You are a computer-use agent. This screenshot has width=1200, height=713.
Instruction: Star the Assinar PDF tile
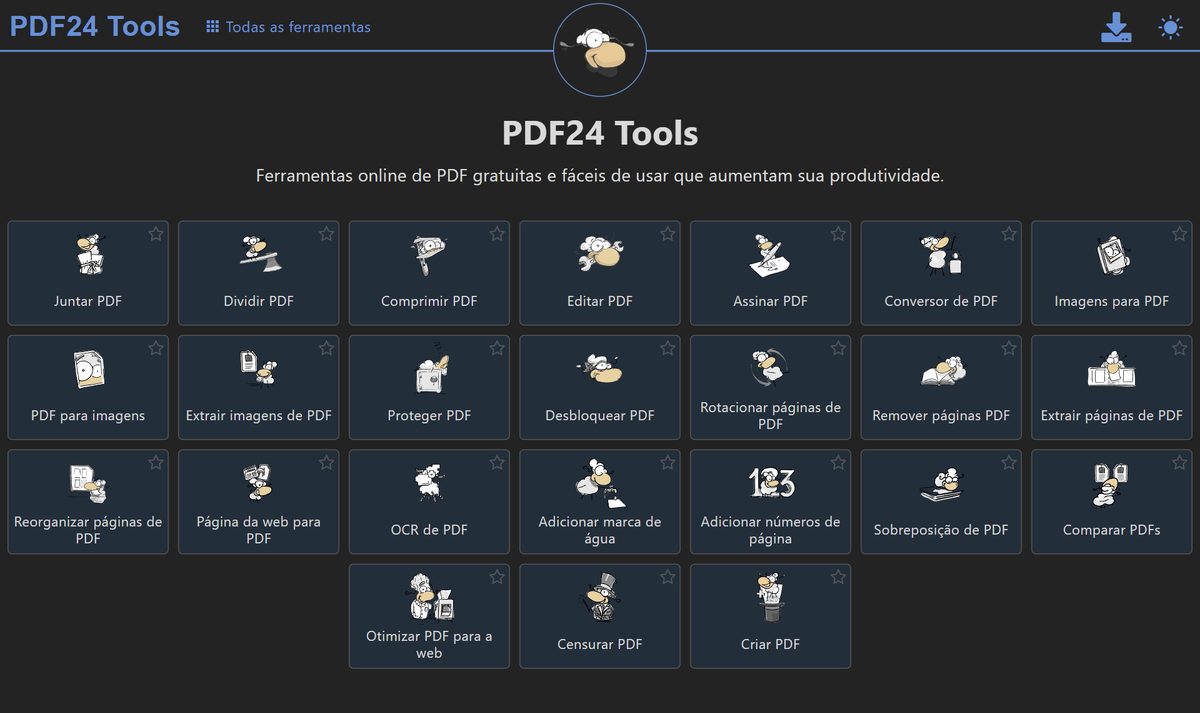[838, 234]
